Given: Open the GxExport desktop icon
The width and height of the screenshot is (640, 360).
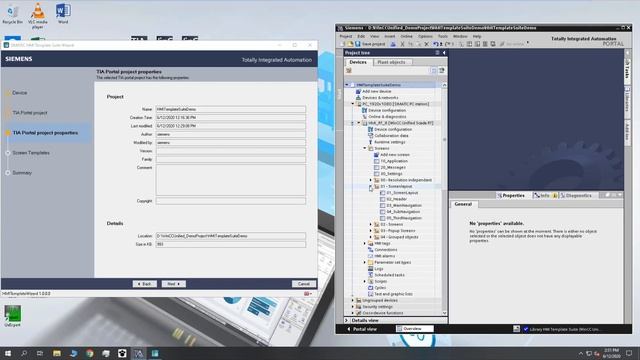Looking at the screenshot, I should point(12,316).
